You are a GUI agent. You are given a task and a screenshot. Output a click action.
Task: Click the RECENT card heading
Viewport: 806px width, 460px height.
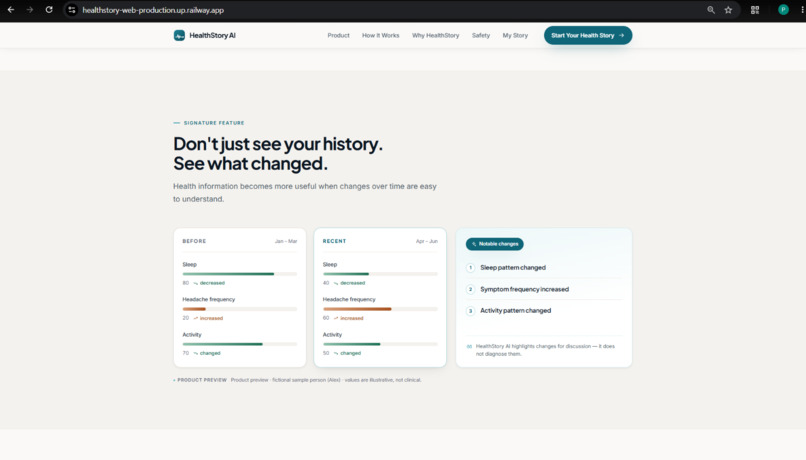[x=335, y=241]
